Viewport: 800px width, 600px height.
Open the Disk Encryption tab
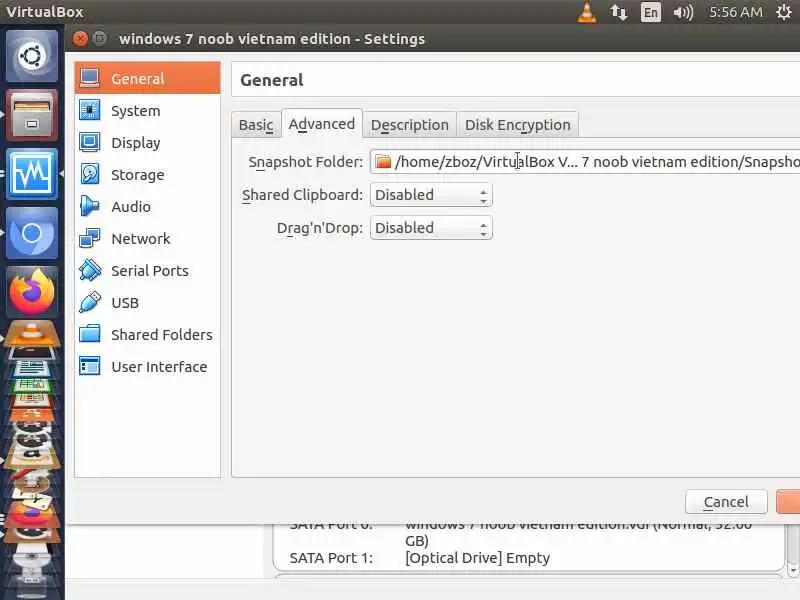point(518,124)
